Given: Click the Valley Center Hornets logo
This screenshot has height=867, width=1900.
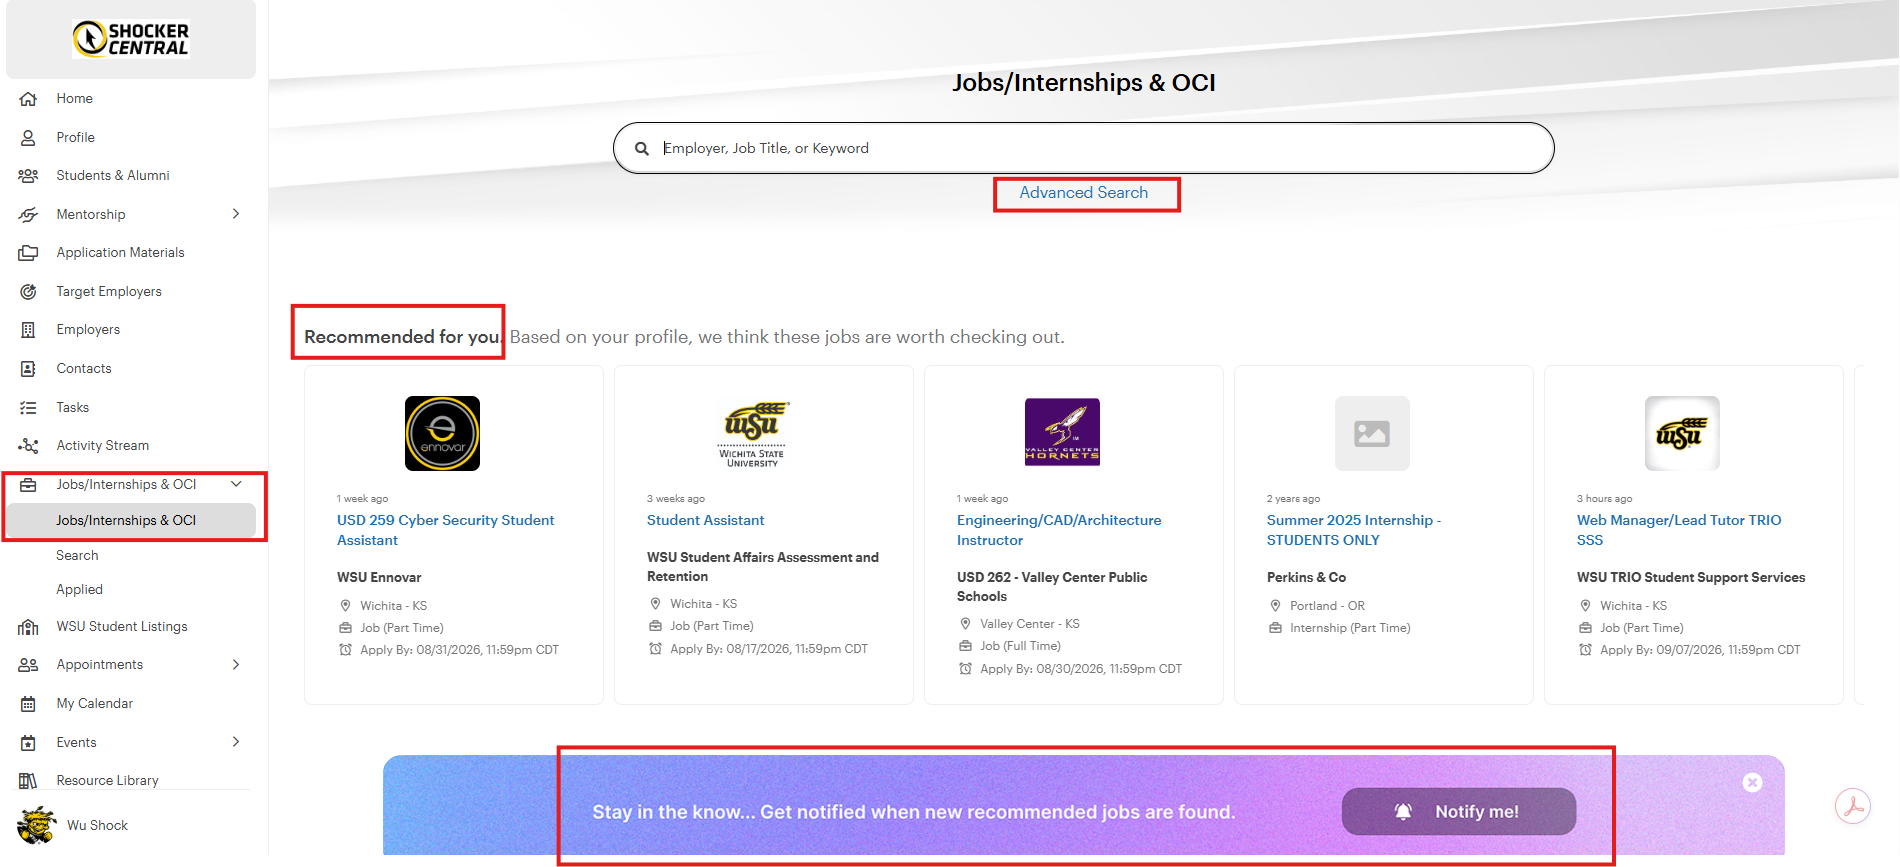Looking at the screenshot, I should tap(1062, 432).
